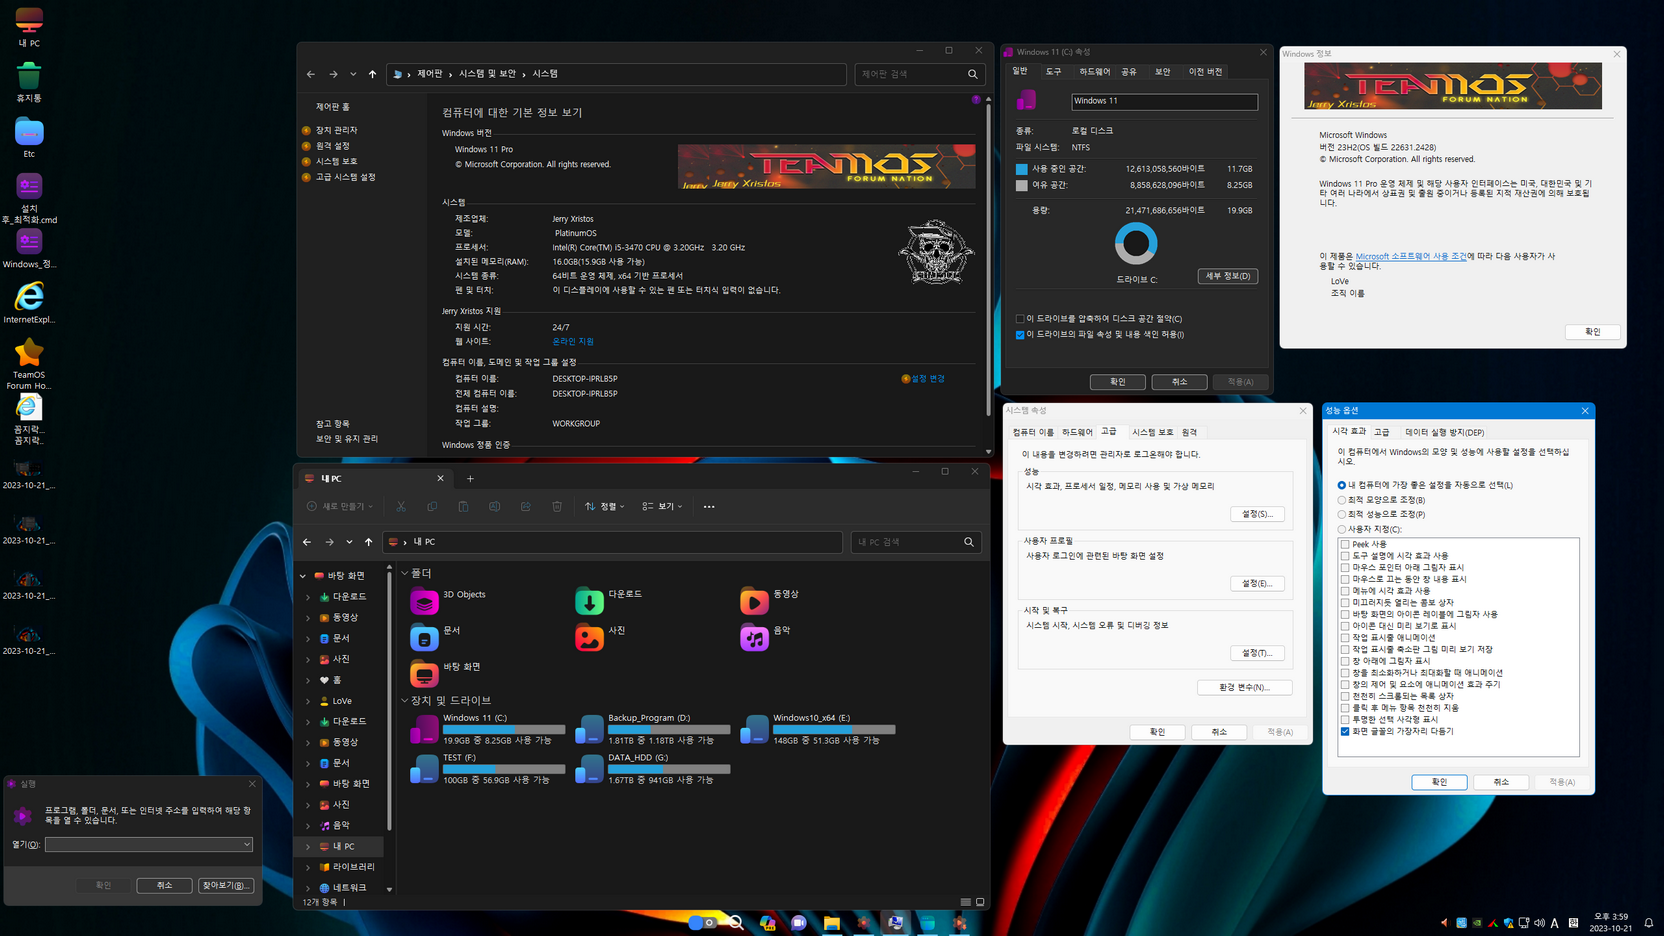This screenshot has height=936, width=1664.
Task: Click 온라인 지원 link
Action: [573, 342]
